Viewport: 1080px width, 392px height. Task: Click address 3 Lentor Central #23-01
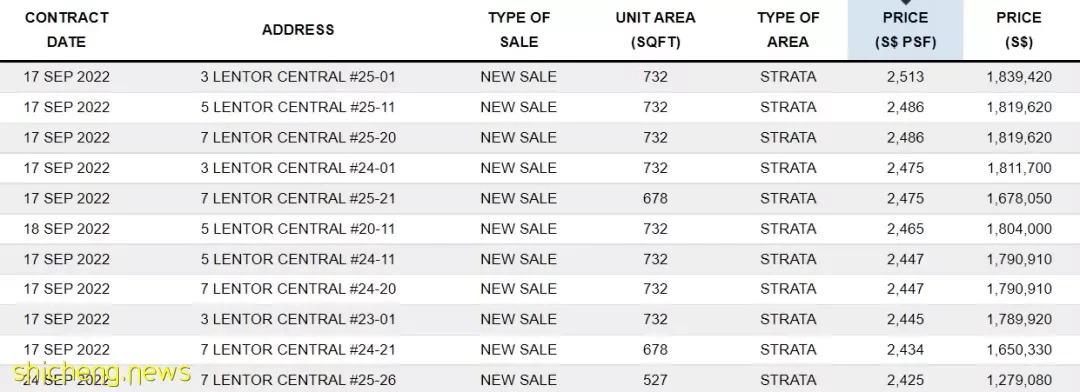(298, 320)
